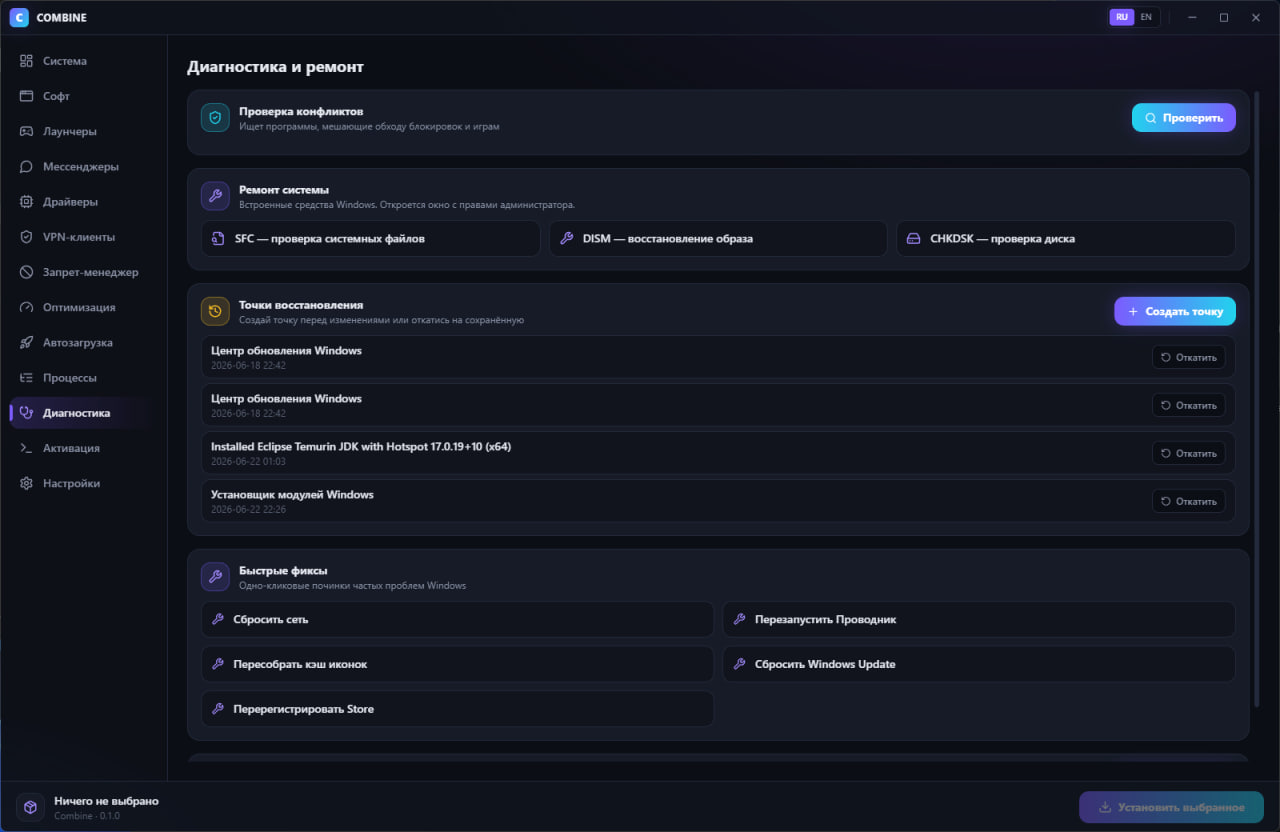Screen dimensions: 1280x832
Task: Click the Combine · 0.1.0 version label
Action: (87, 816)
